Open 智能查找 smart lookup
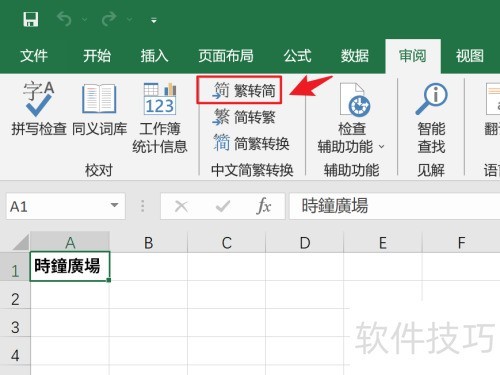500x375 pixels. (431, 117)
